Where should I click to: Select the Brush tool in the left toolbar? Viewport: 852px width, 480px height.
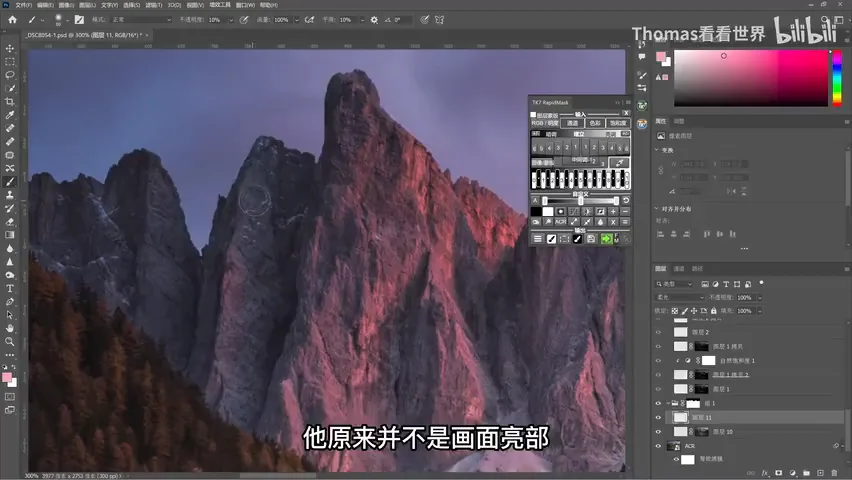pyautogui.click(x=10, y=182)
